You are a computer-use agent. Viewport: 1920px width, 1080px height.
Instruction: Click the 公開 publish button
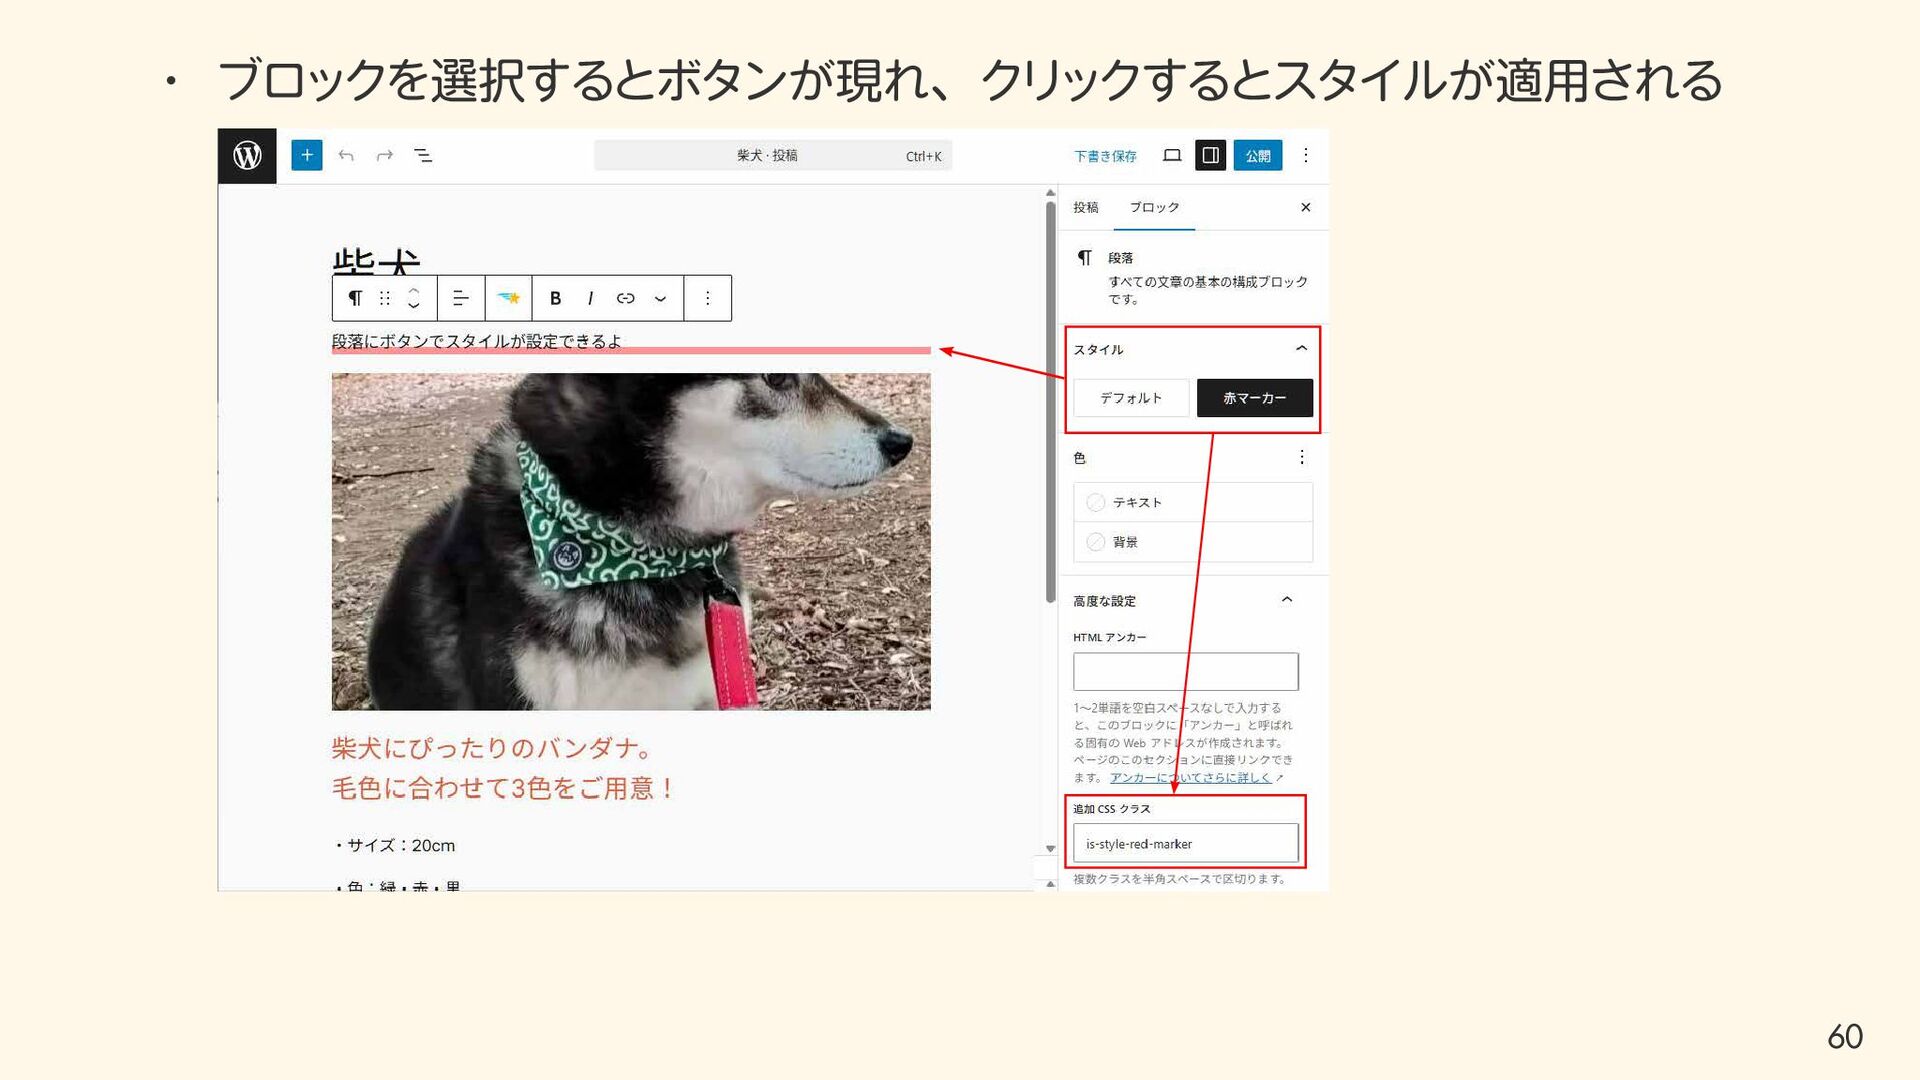pos(1257,155)
